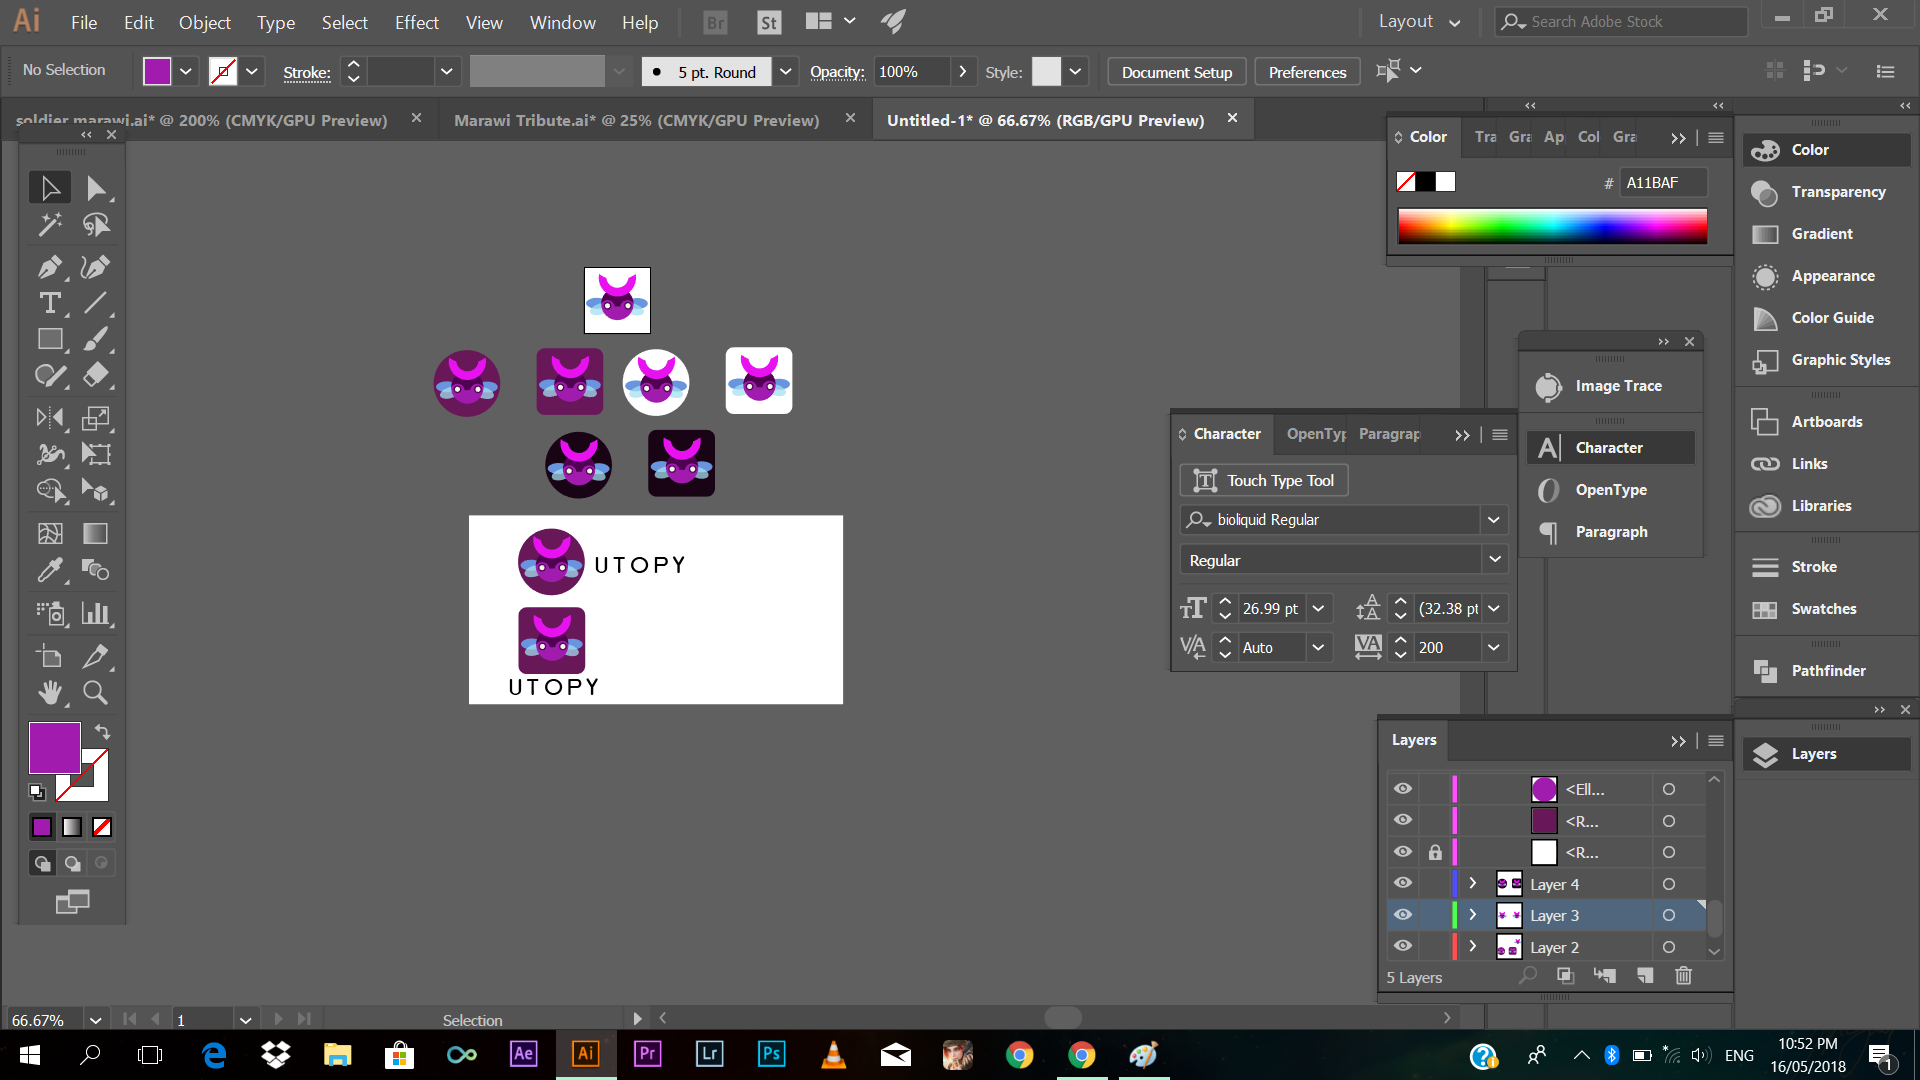
Task: Hide Layer 3 visibility eye
Action: click(x=1403, y=915)
